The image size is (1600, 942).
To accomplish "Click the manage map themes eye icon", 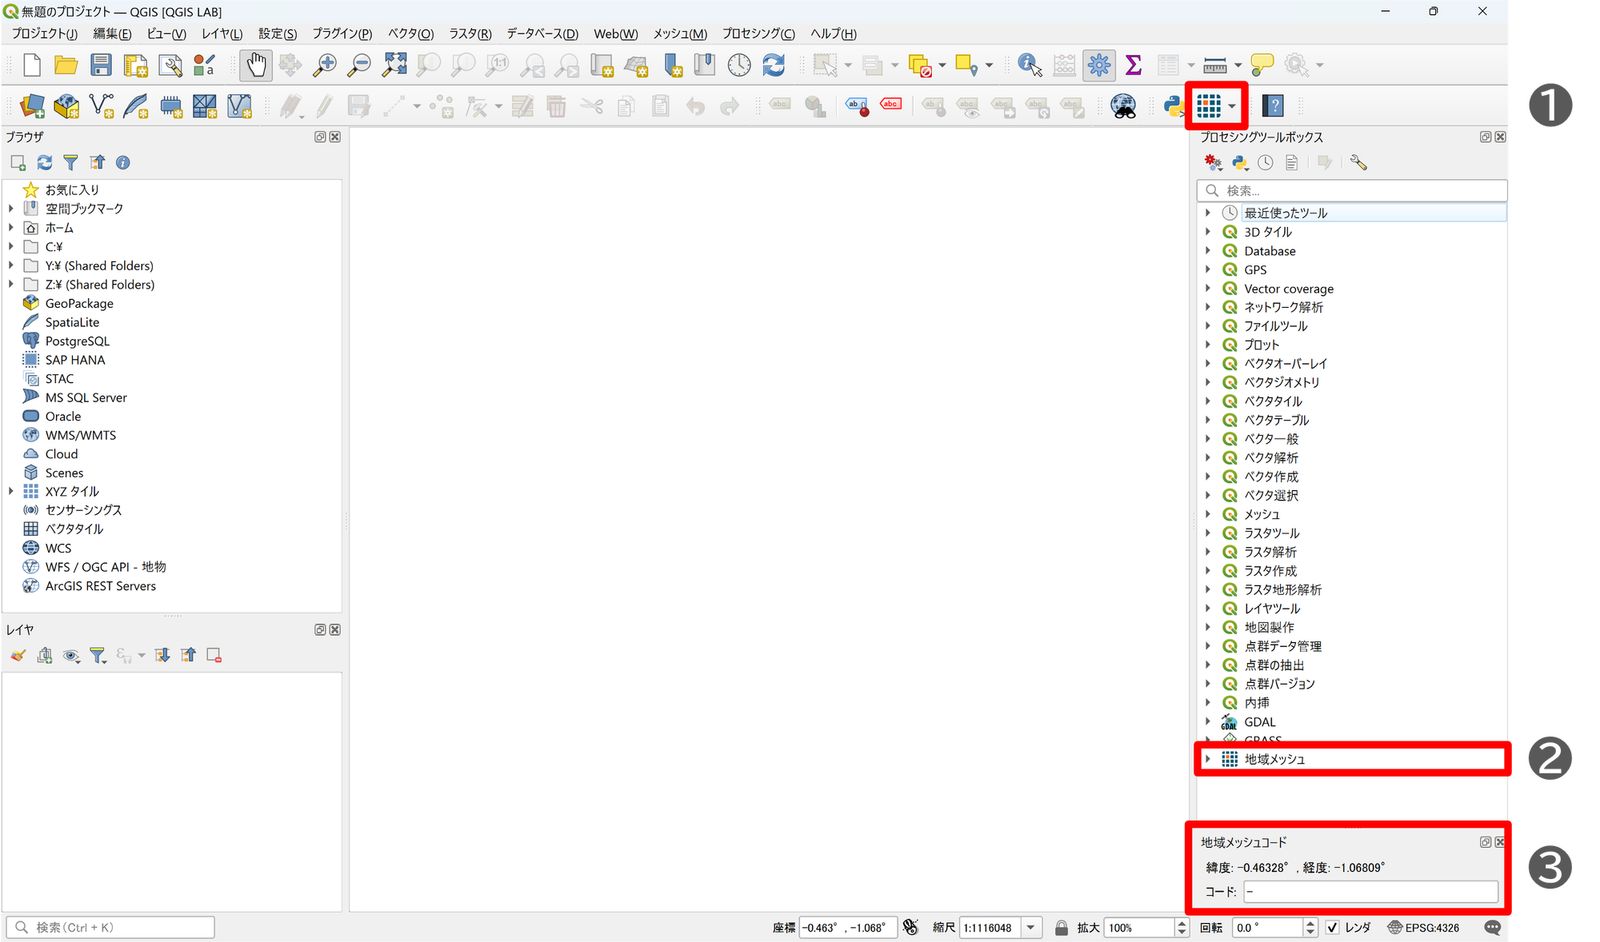I will point(71,655).
